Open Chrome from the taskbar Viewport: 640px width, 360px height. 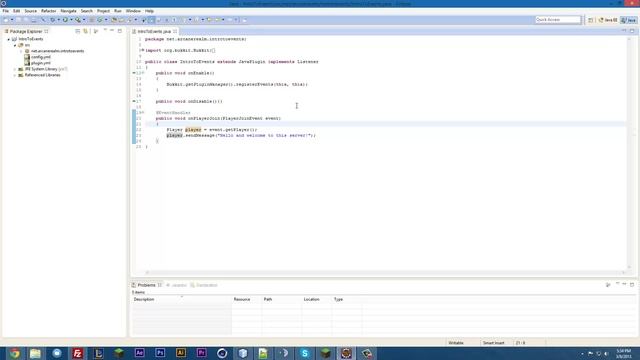15,353
